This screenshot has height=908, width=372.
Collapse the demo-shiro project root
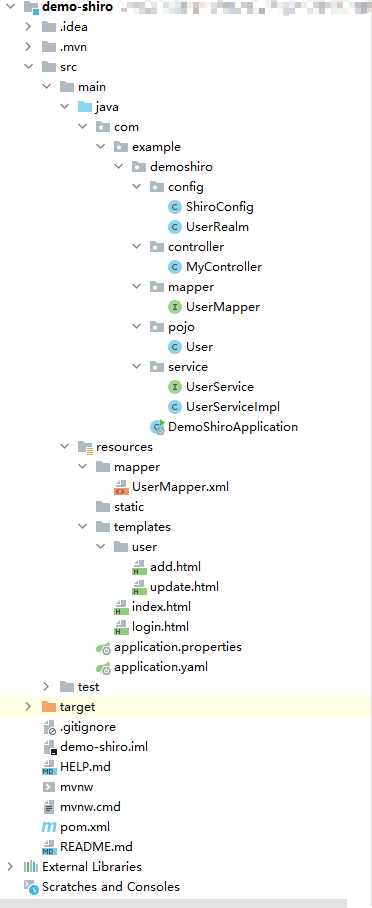[x=10, y=8]
